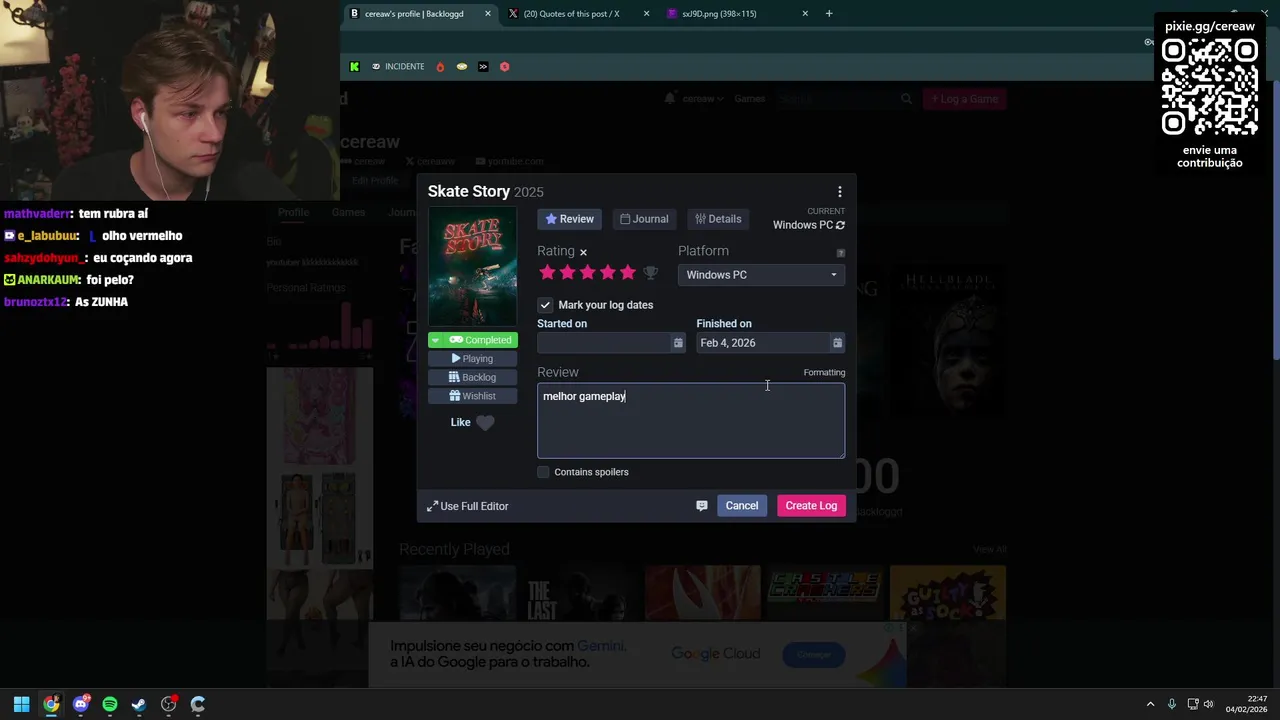Click the volume icon in system tray
1280x720 pixels.
point(1209,704)
